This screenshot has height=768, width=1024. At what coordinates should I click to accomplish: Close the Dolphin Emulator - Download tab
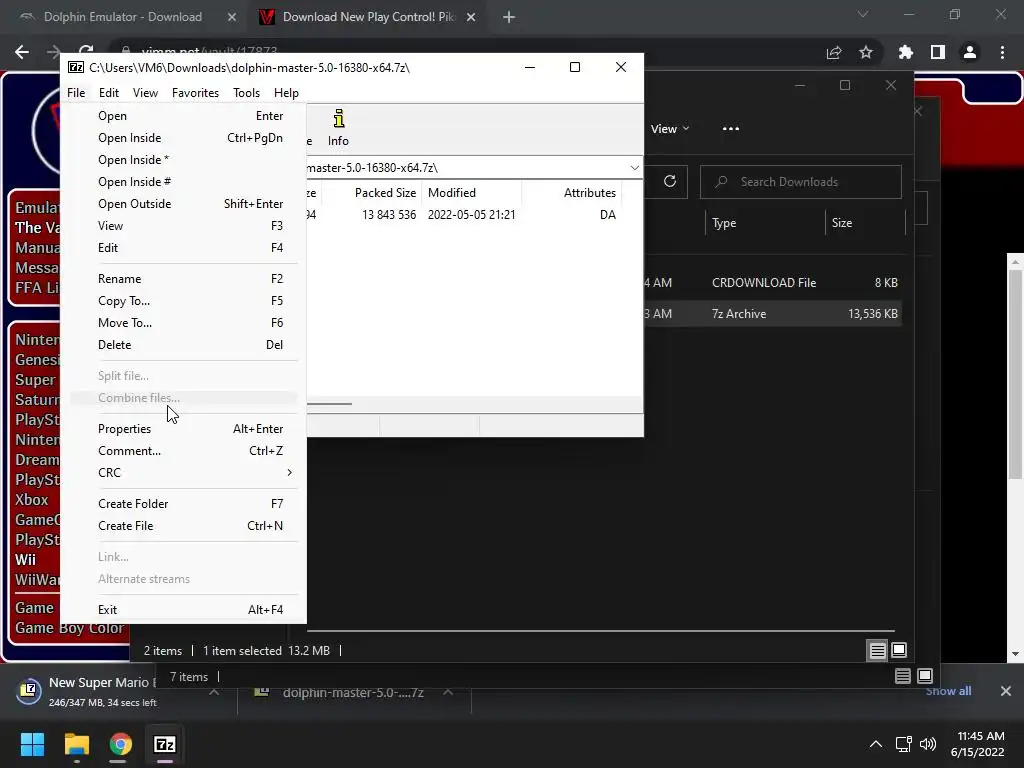pos(232,17)
